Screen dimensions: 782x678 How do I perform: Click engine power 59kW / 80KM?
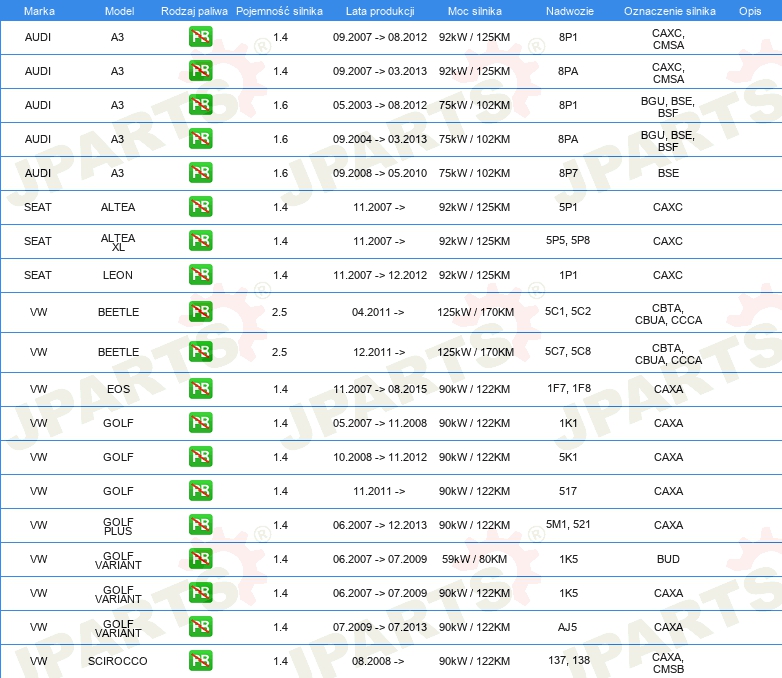click(x=474, y=559)
